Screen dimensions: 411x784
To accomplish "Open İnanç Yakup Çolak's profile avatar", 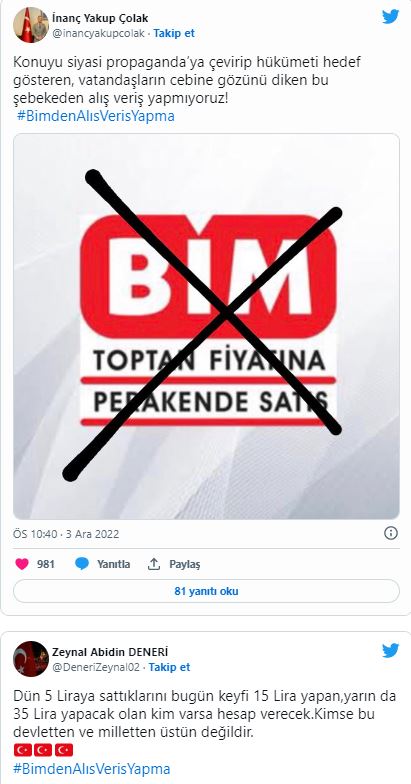I will pos(30,25).
